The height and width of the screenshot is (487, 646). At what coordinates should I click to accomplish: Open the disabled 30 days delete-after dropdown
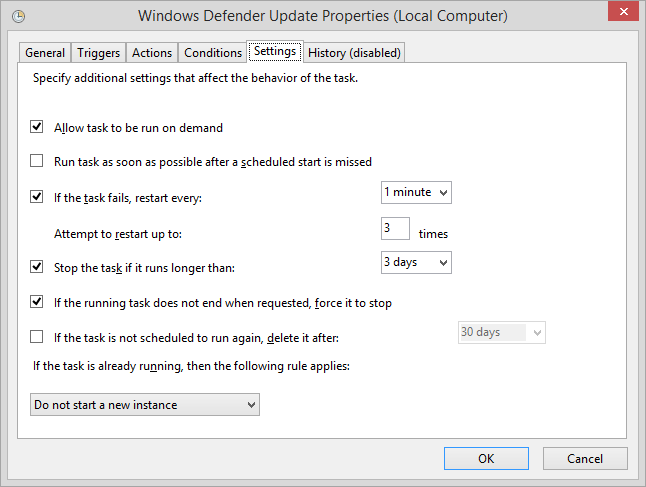502,332
